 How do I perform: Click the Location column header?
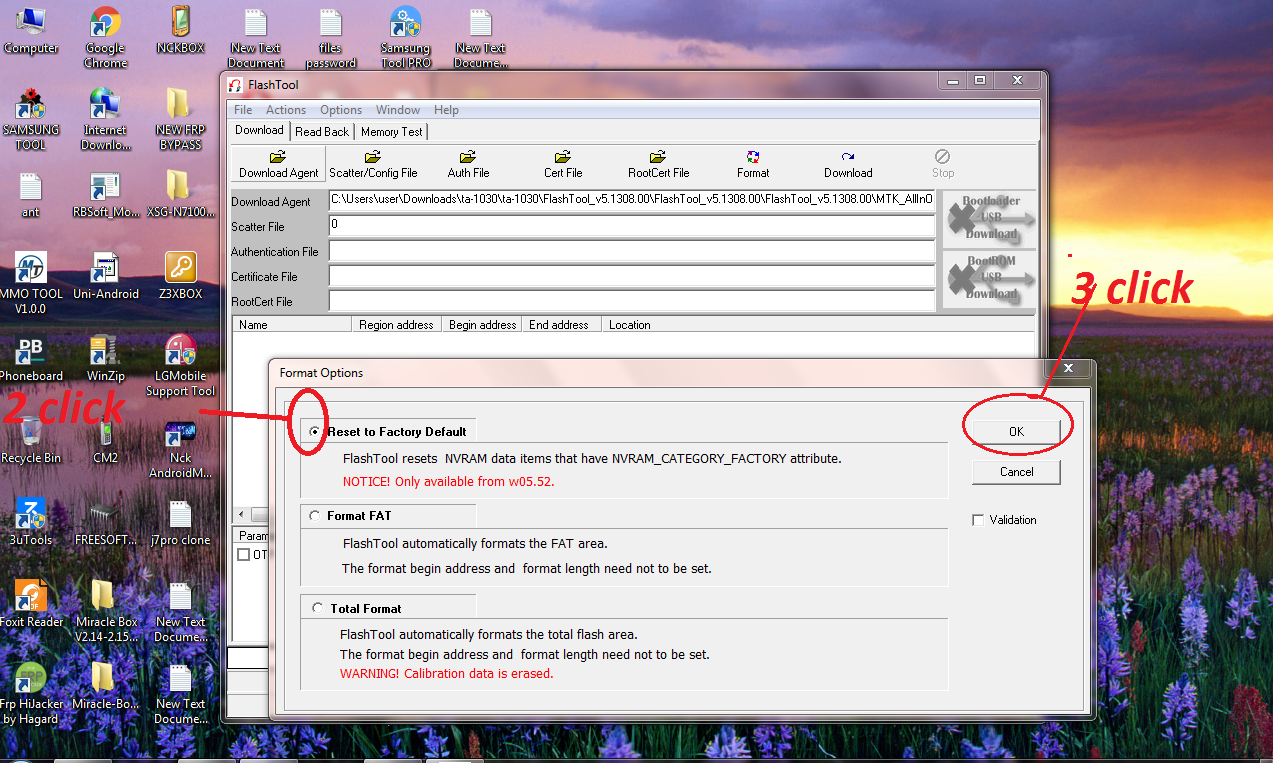coord(818,325)
